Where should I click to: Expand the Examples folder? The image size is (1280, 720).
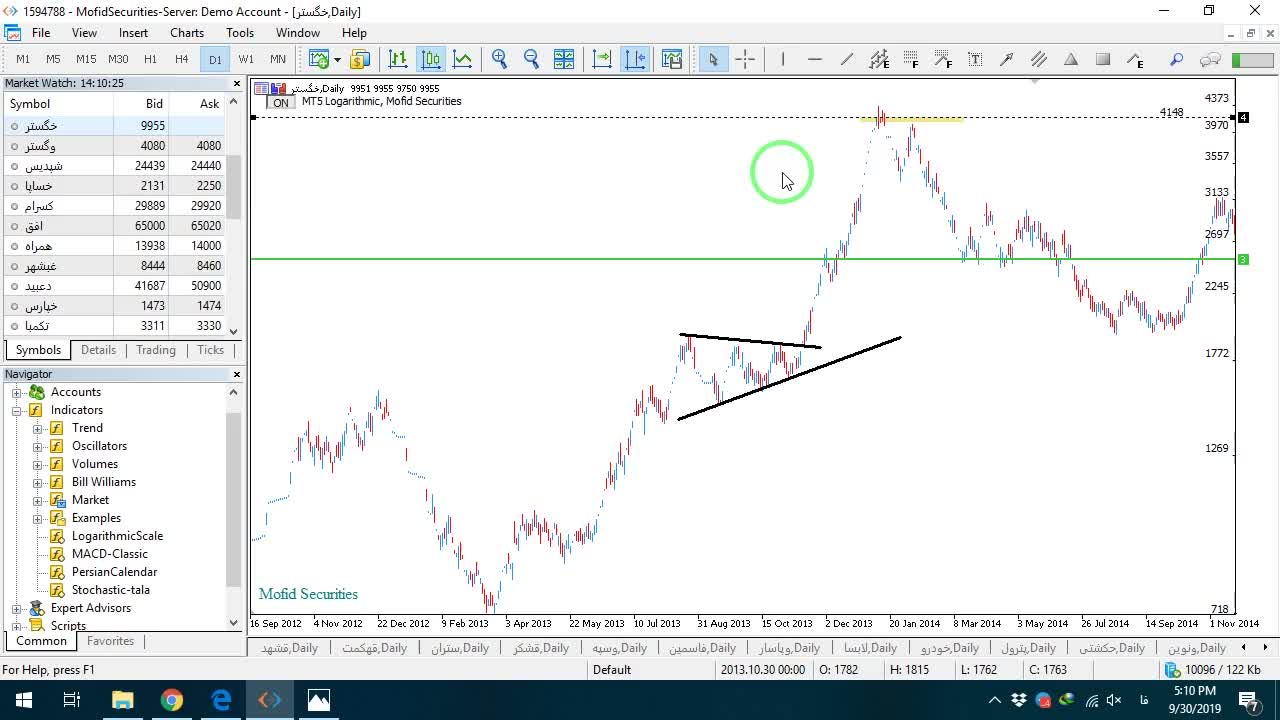click(38, 518)
